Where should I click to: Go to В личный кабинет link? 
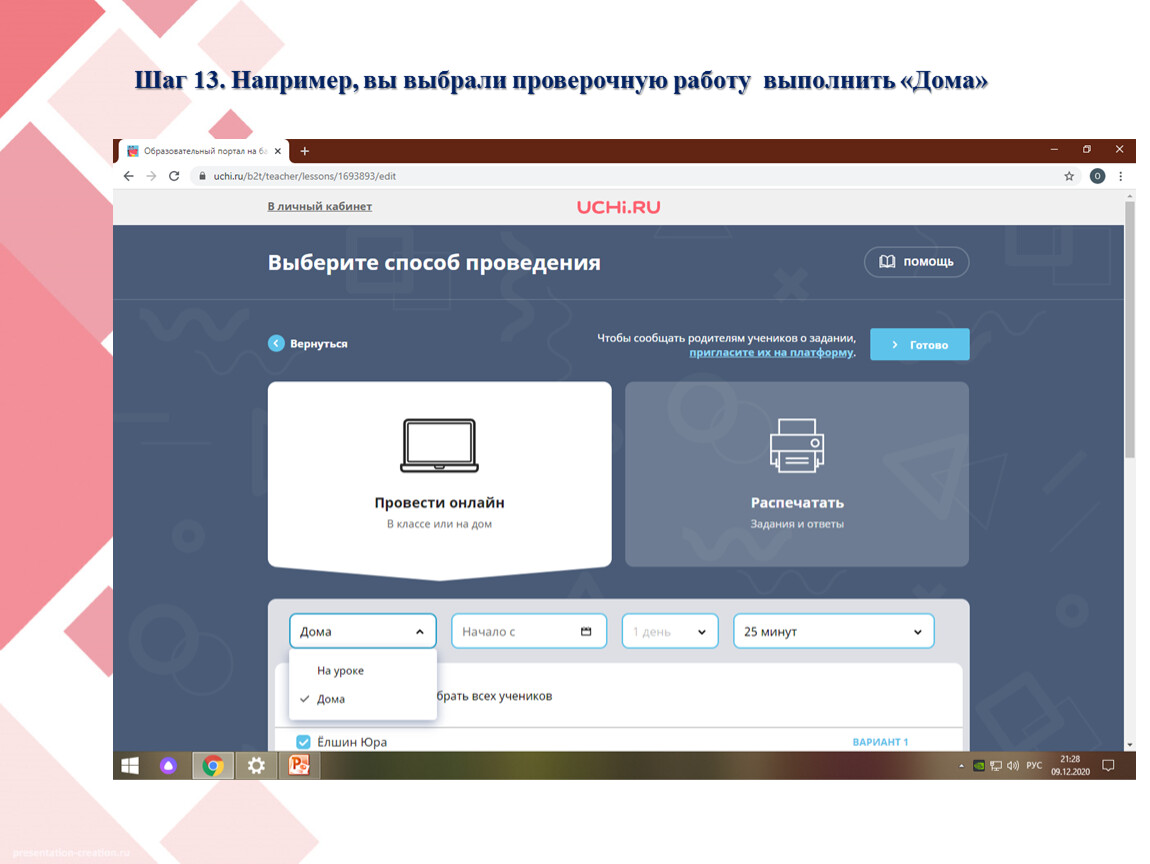[319, 207]
